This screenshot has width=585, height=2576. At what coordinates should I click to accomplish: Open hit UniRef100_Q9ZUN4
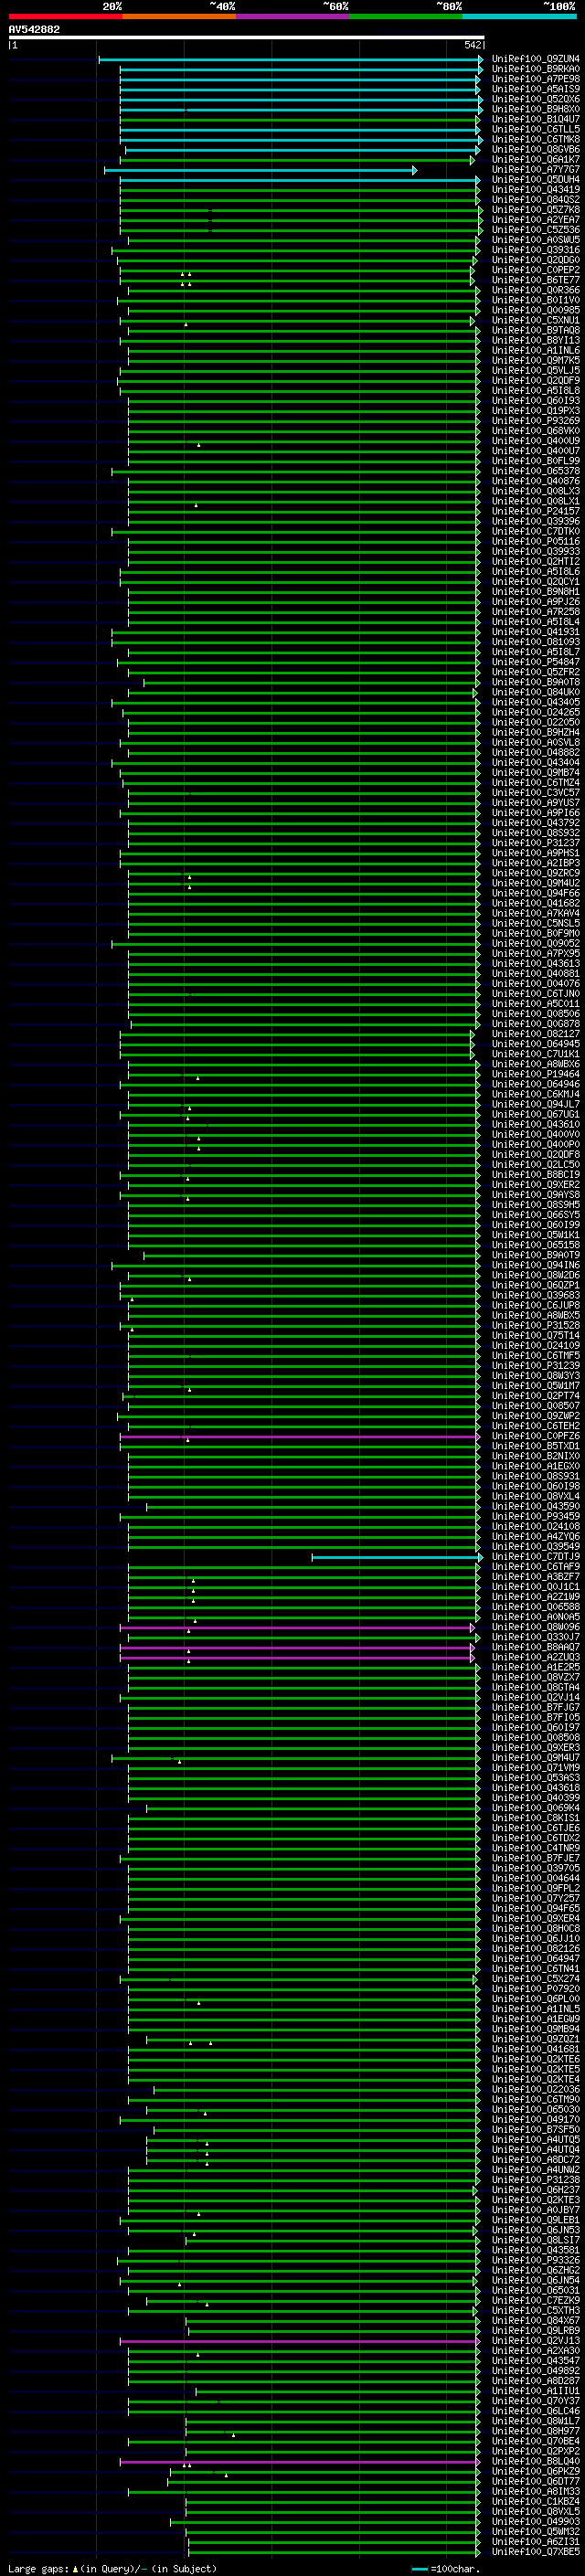point(536,59)
